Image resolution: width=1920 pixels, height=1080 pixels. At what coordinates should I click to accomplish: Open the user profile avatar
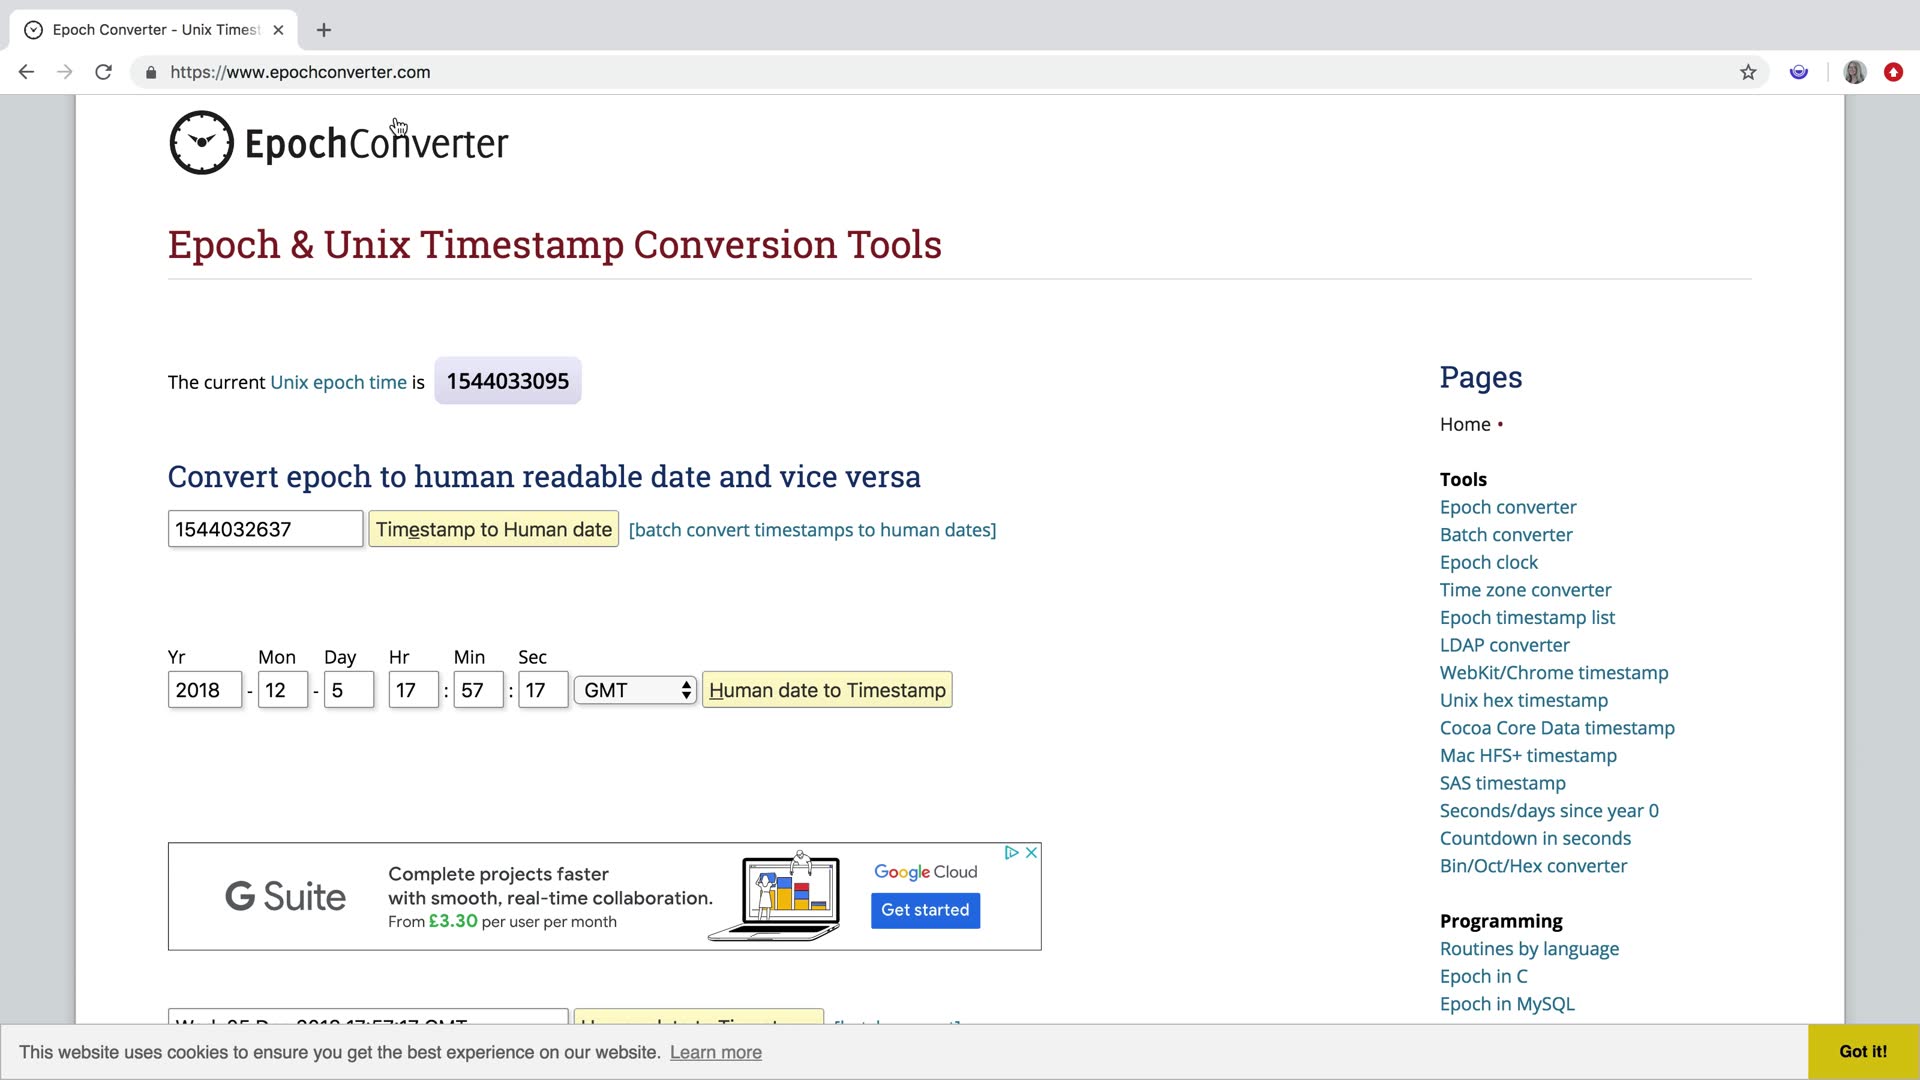pos(1854,72)
